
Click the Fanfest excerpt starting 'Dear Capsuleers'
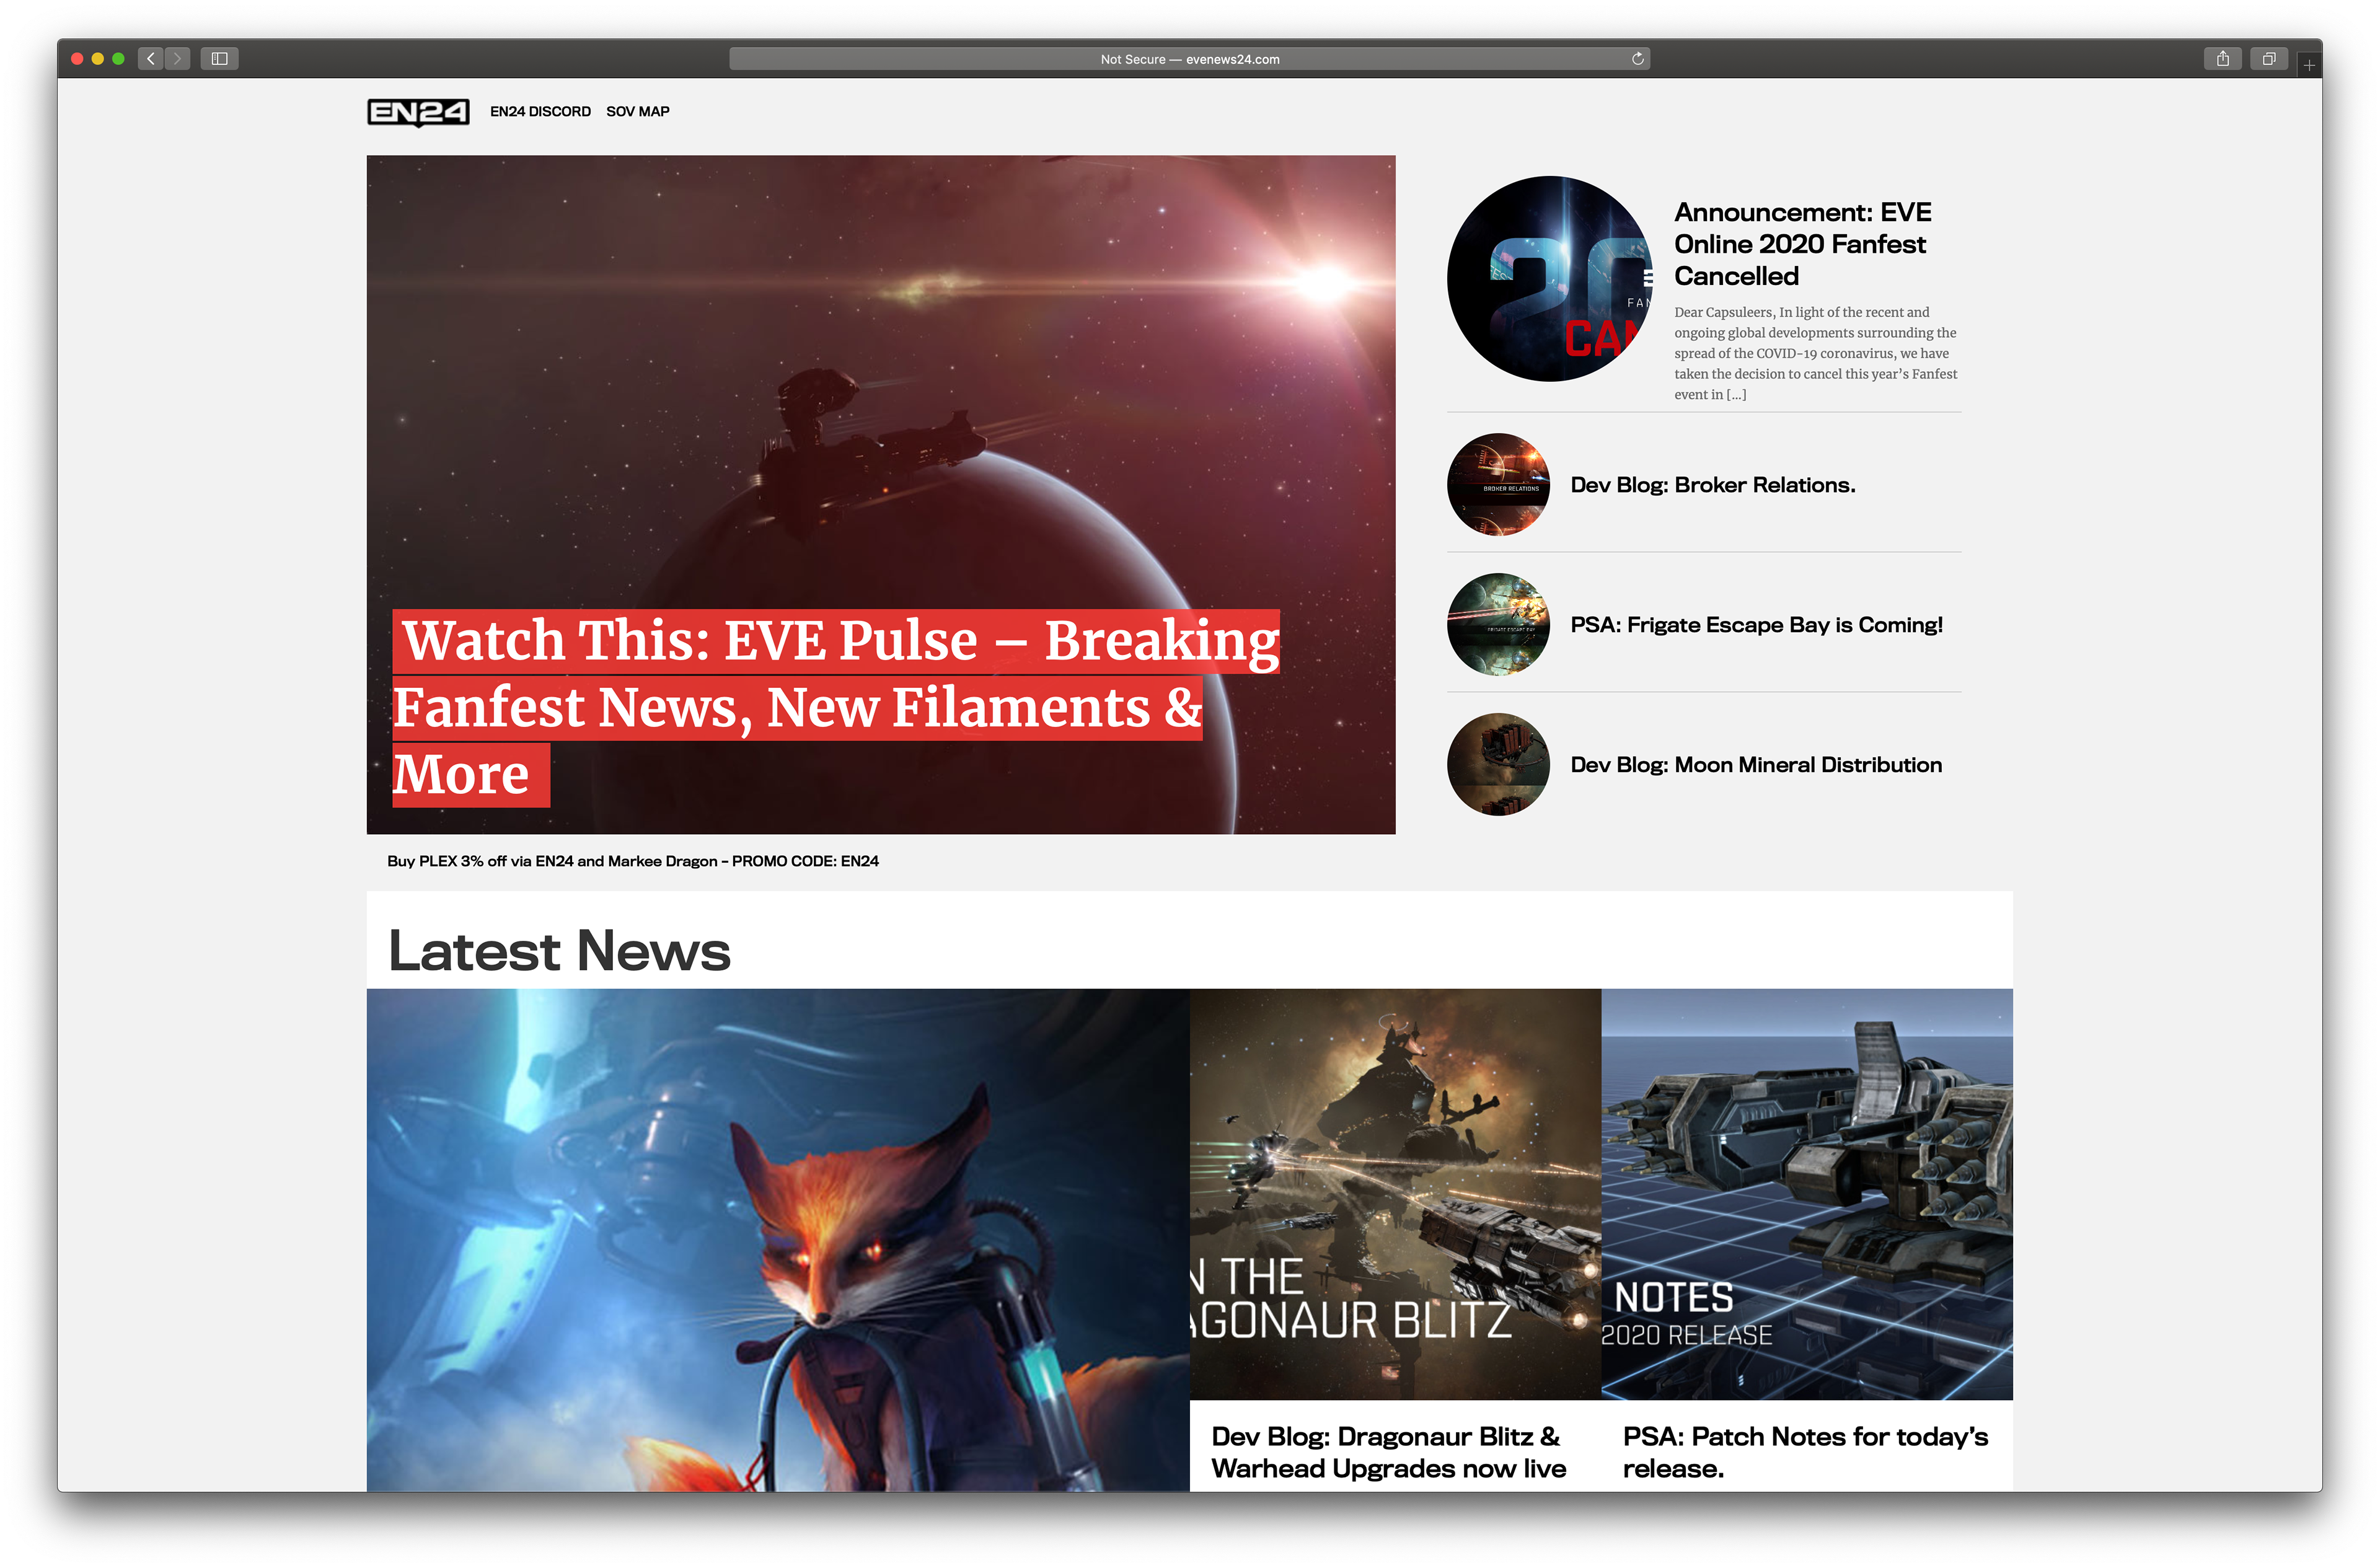[1816, 353]
